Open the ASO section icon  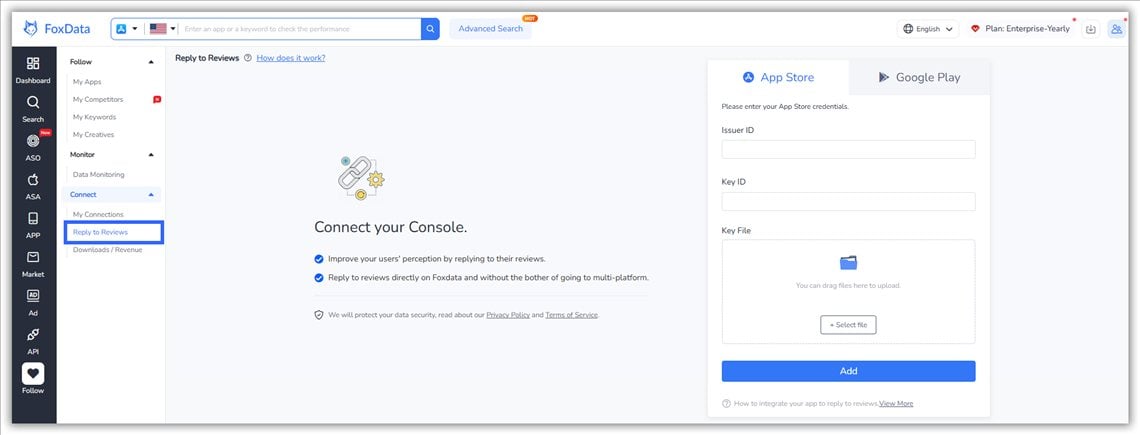point(33,141)
